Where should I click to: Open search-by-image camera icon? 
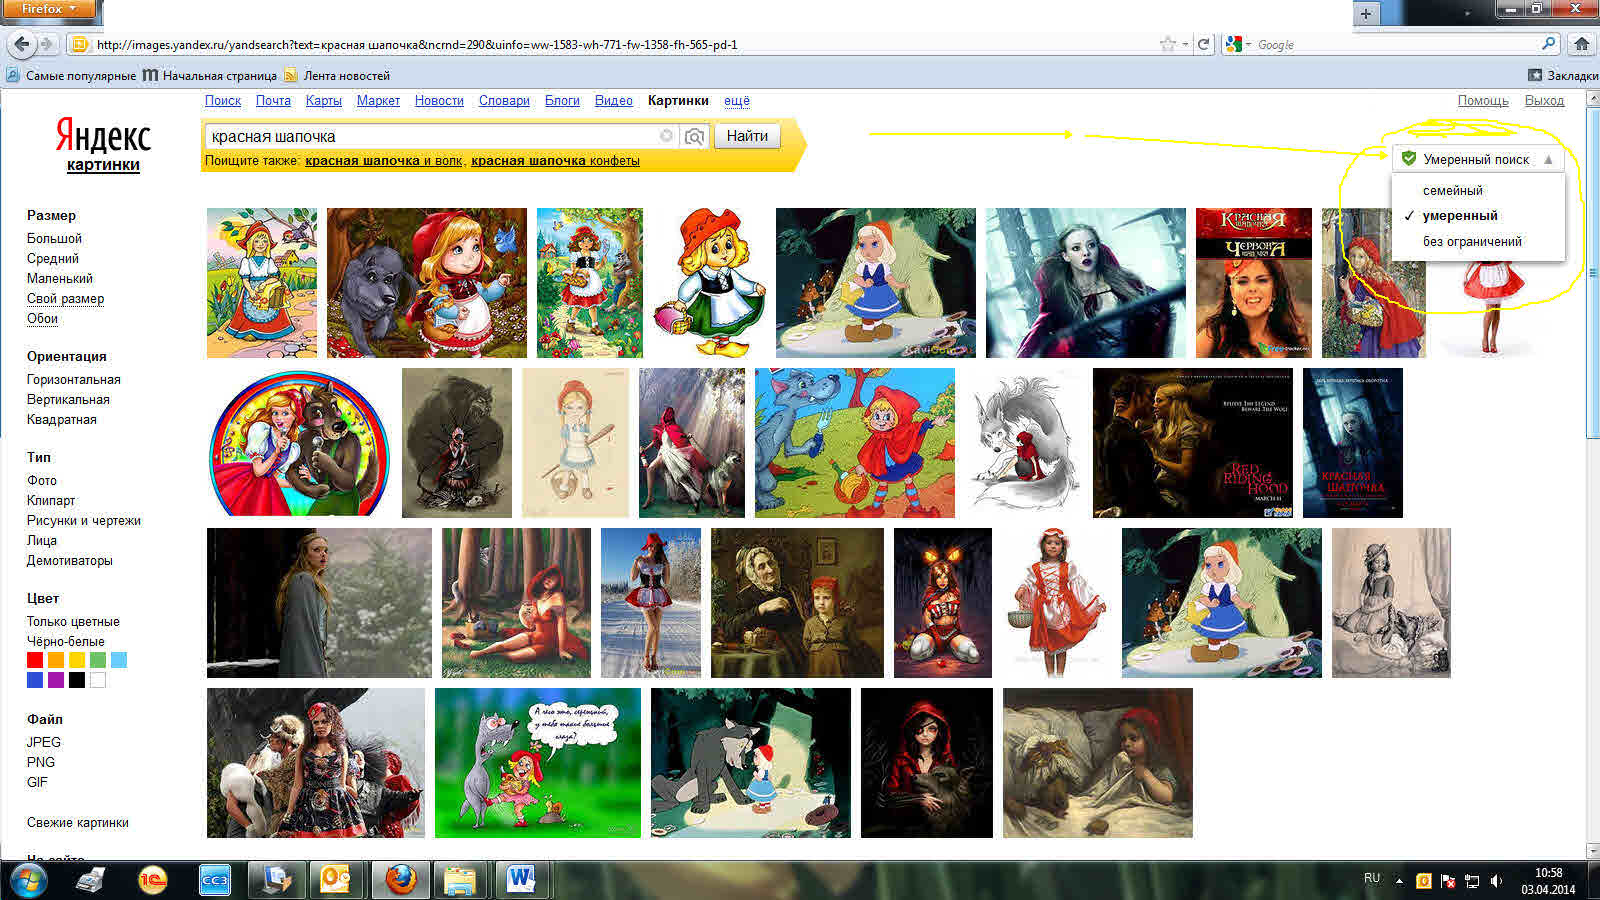pyautogui.click(x=694, y=136)
